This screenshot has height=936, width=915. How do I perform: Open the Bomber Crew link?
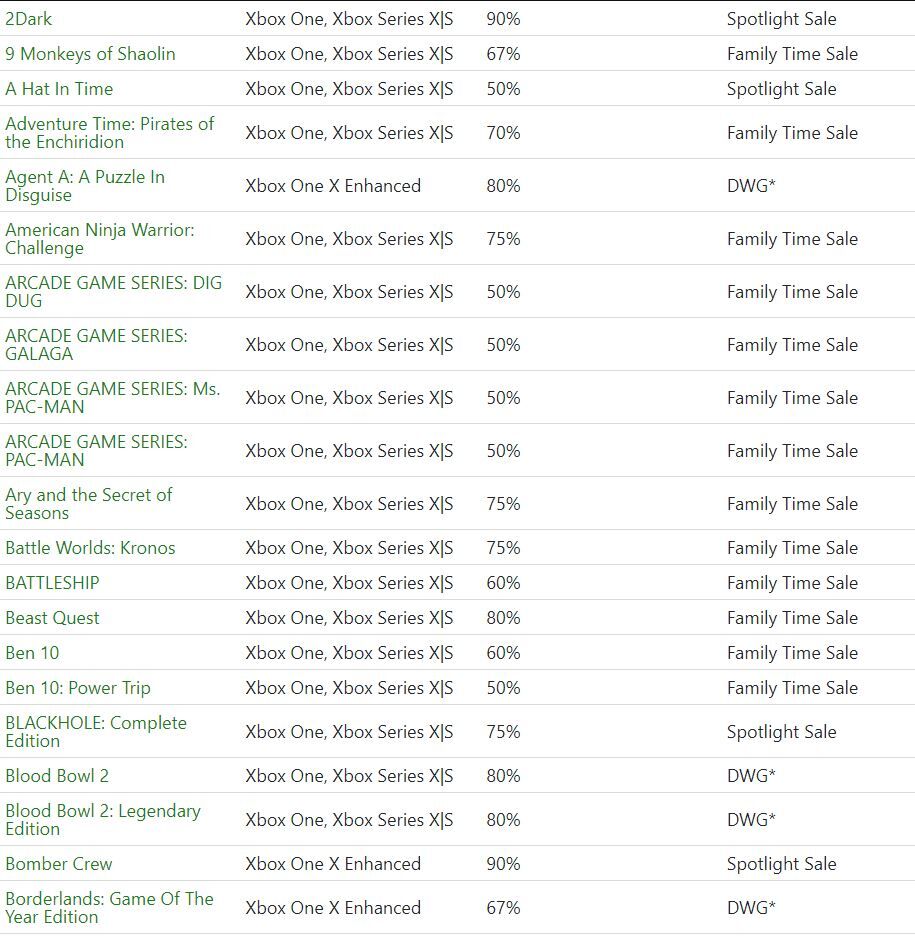tap(58, 864)
